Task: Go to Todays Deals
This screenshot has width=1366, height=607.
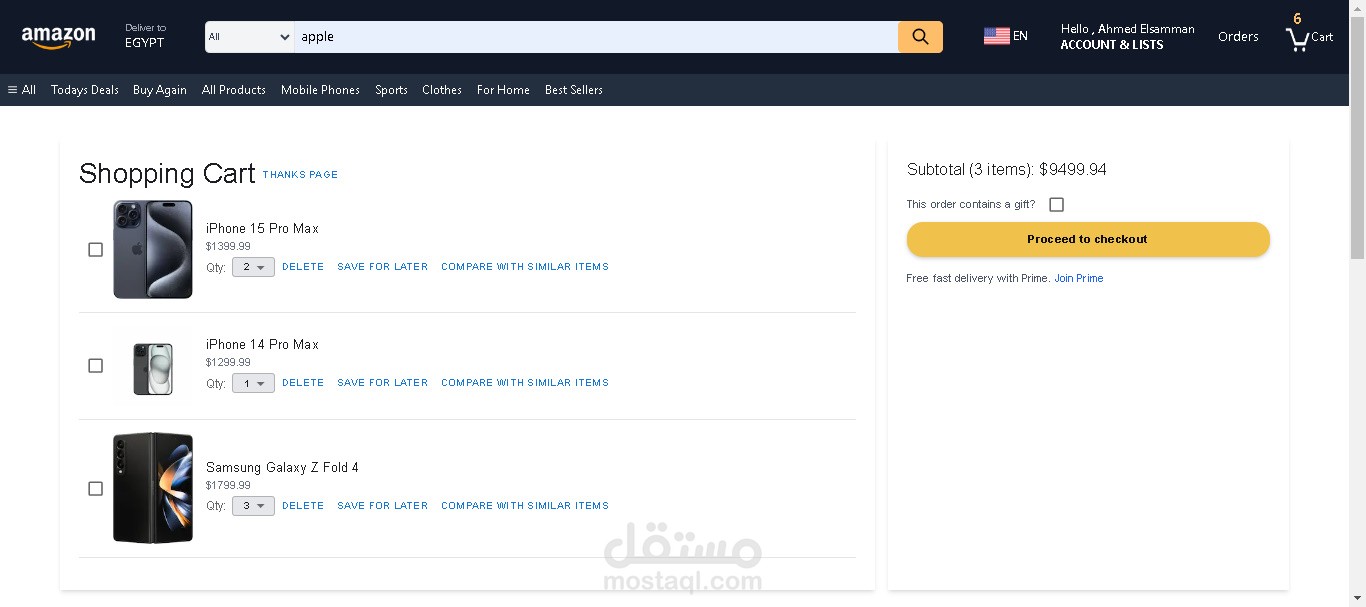Action: click(85, 90)
